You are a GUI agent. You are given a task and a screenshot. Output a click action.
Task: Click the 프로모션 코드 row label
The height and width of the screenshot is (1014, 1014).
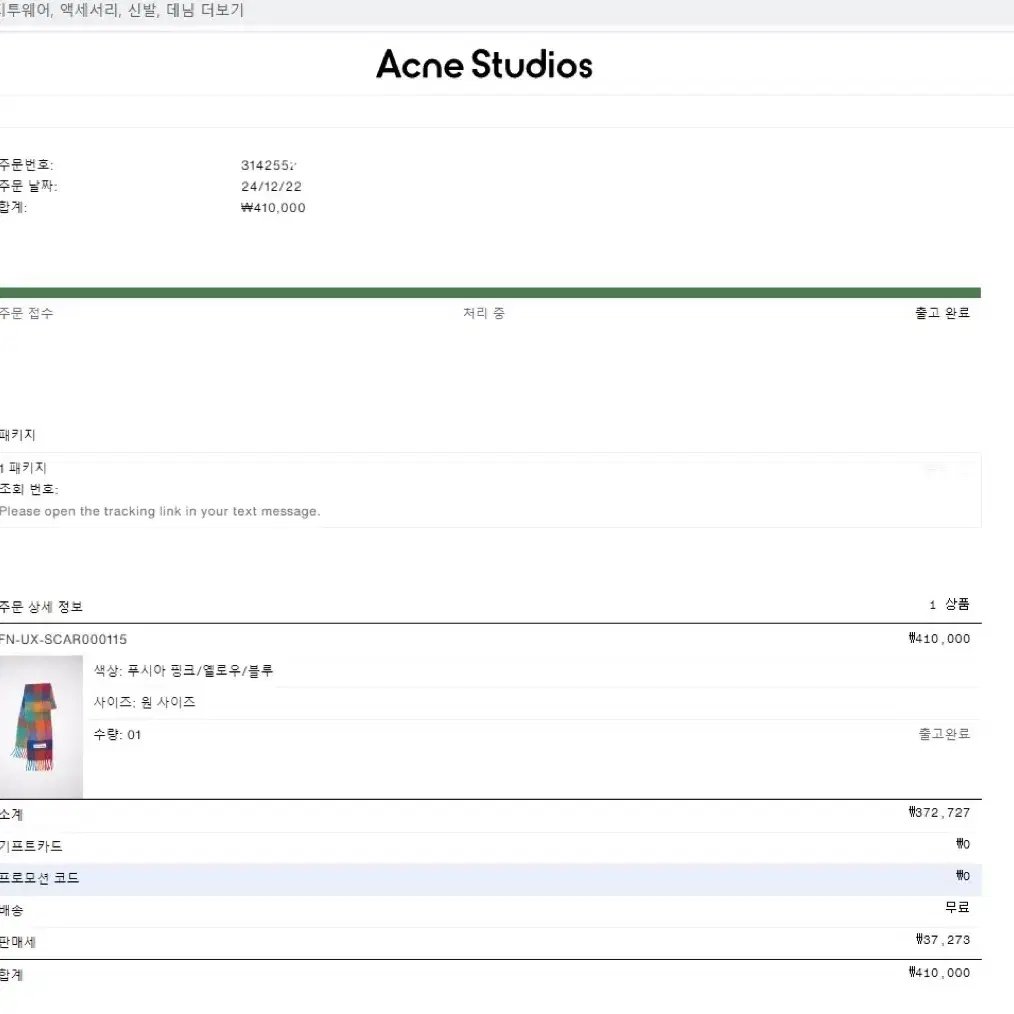[39, 878]
